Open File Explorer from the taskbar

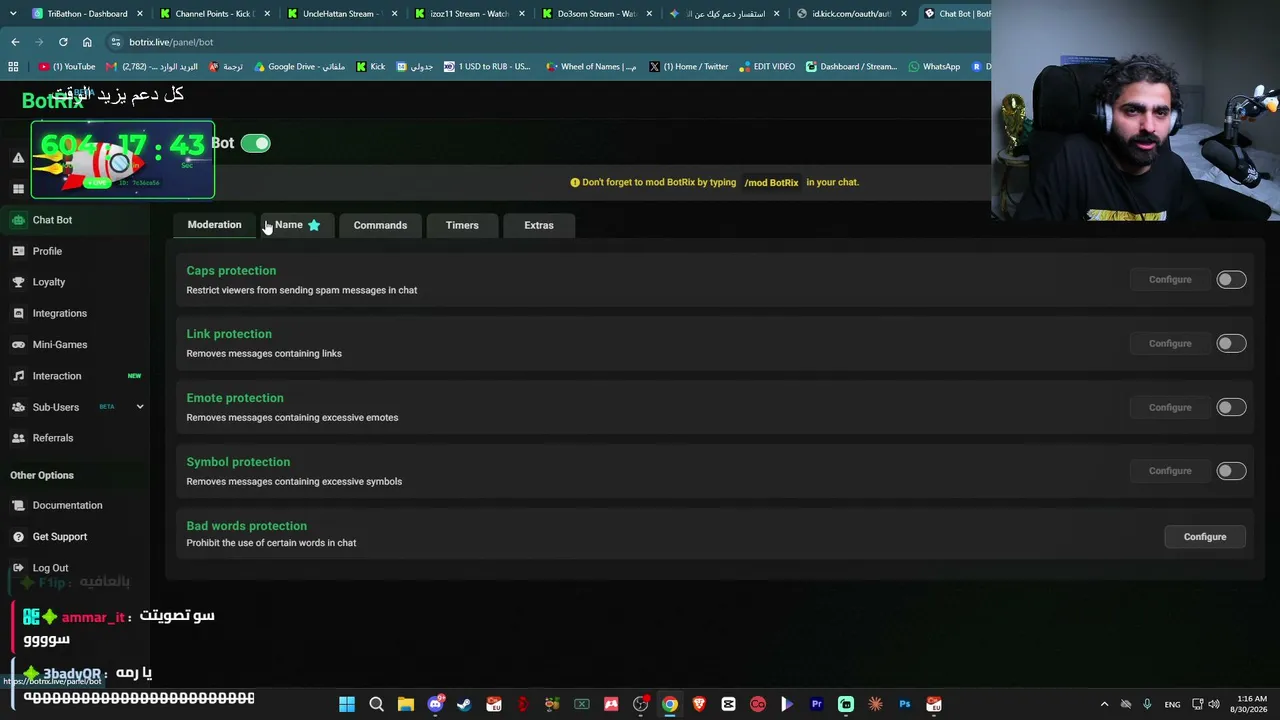(x=405, y=704)
